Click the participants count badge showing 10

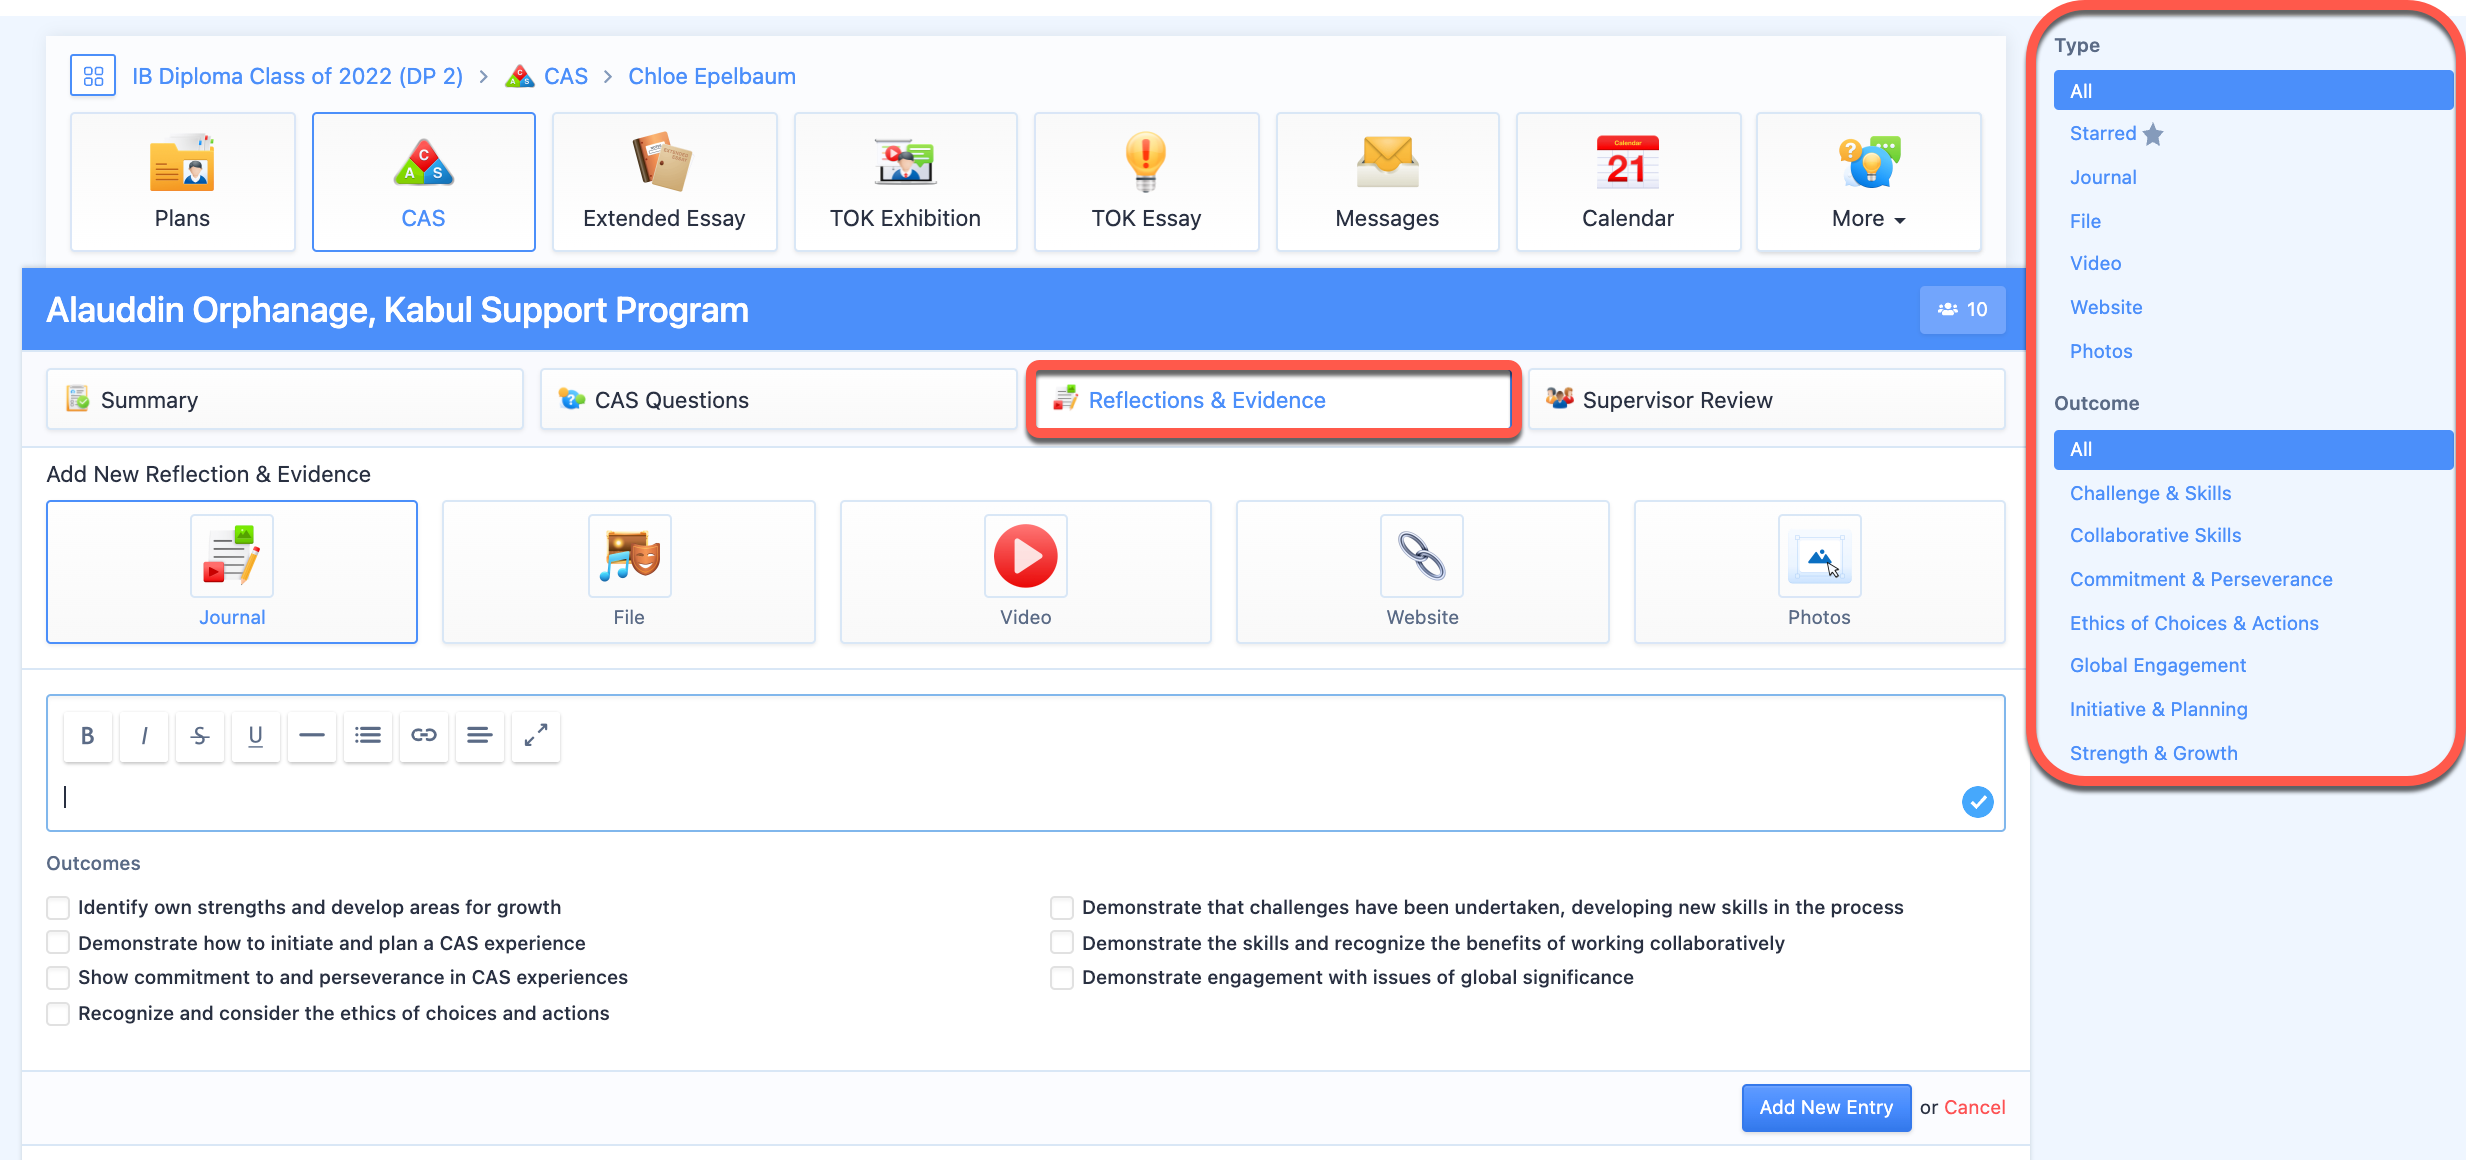coord(1962,310)
